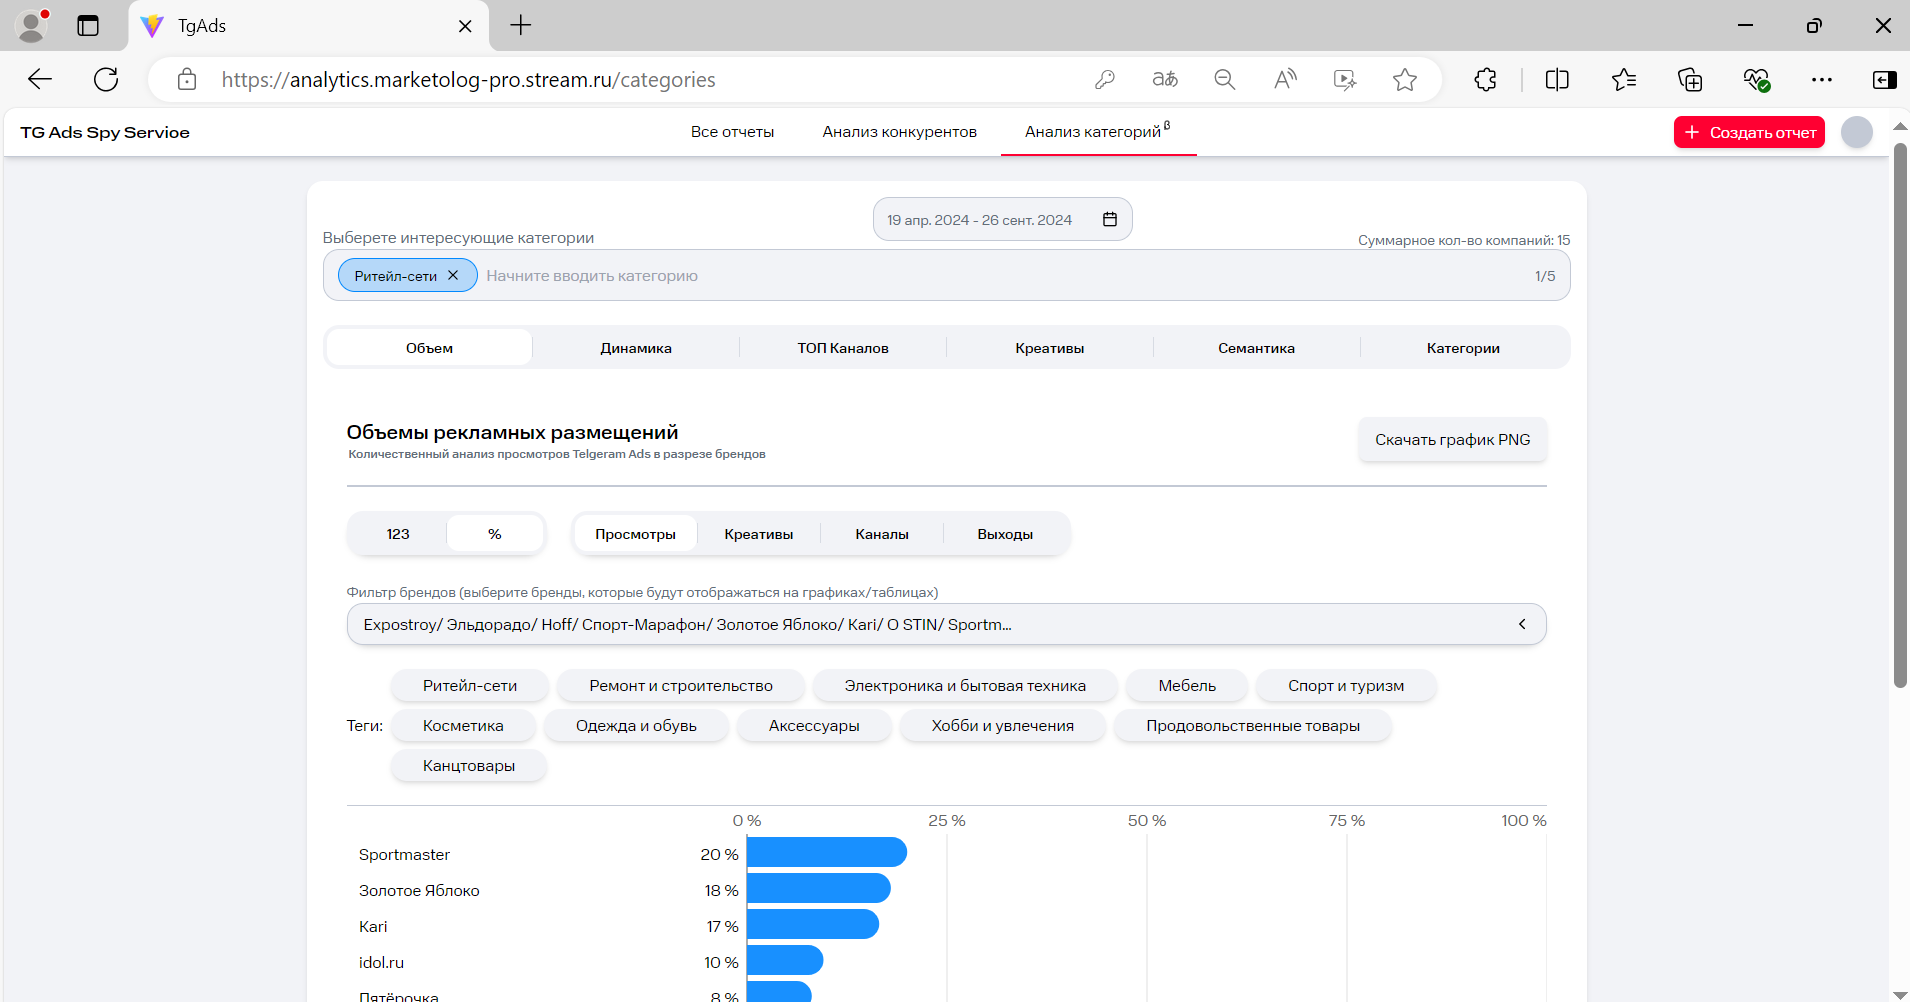The image size is (1910, 1002).
Task: Select the Мебель tag
Action: (1187, 686)
